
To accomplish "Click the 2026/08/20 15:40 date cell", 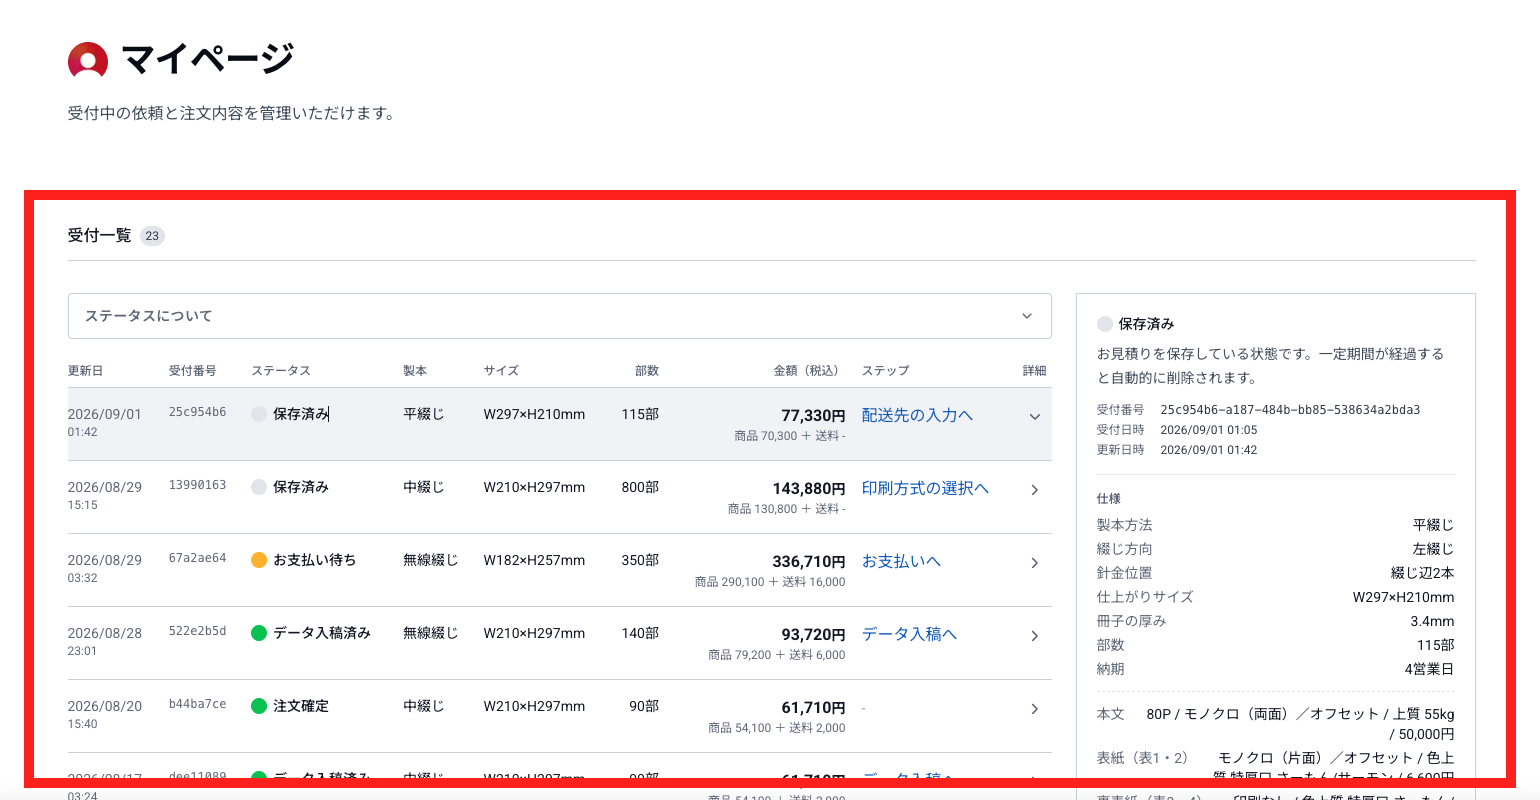I will 105,714.
